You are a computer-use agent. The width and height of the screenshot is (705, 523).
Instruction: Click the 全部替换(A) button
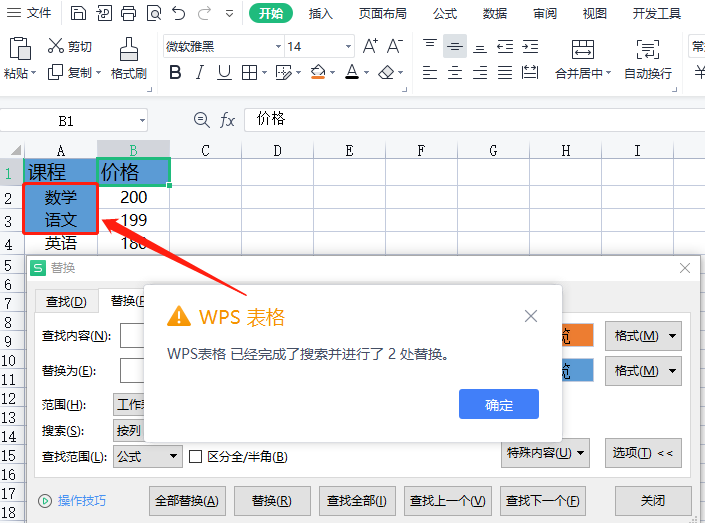[x=187, y=501]
